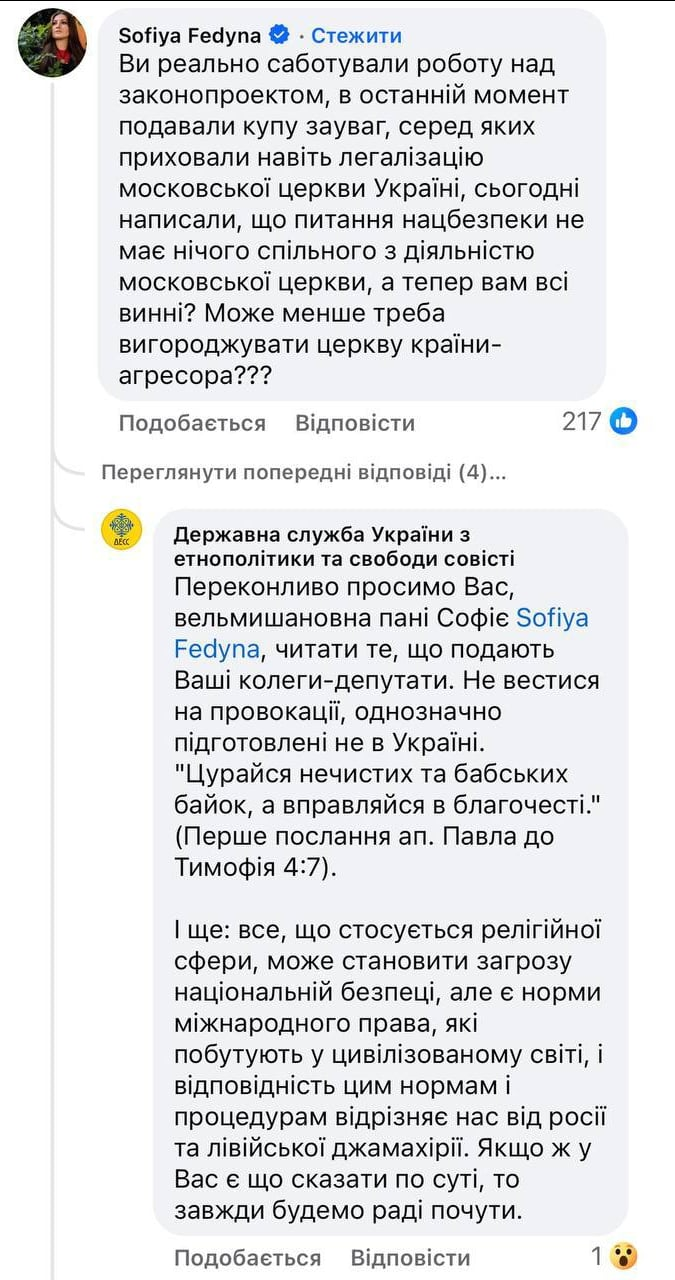Image resolution: width=675 pixels, height=1280 pixels.
Task: Open Державна служба України з етнополітики page name
Action: 344,546
